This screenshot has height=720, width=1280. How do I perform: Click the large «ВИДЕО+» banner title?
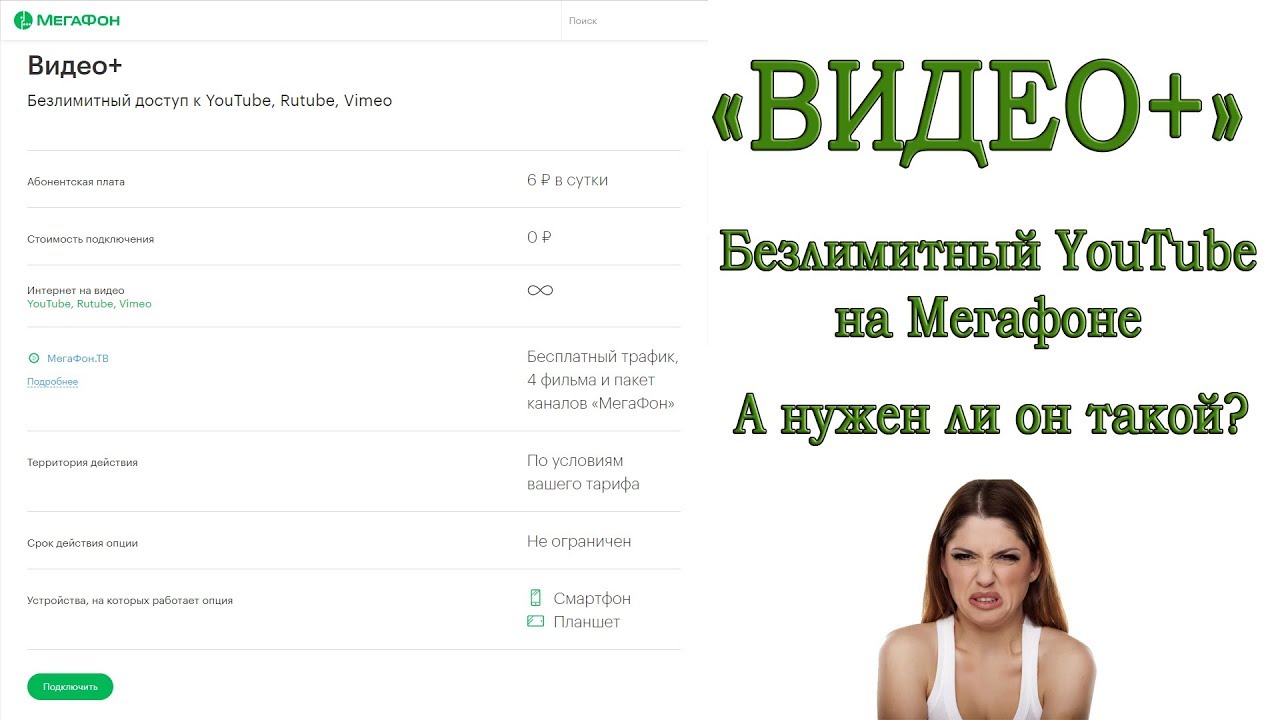(978, 112)
